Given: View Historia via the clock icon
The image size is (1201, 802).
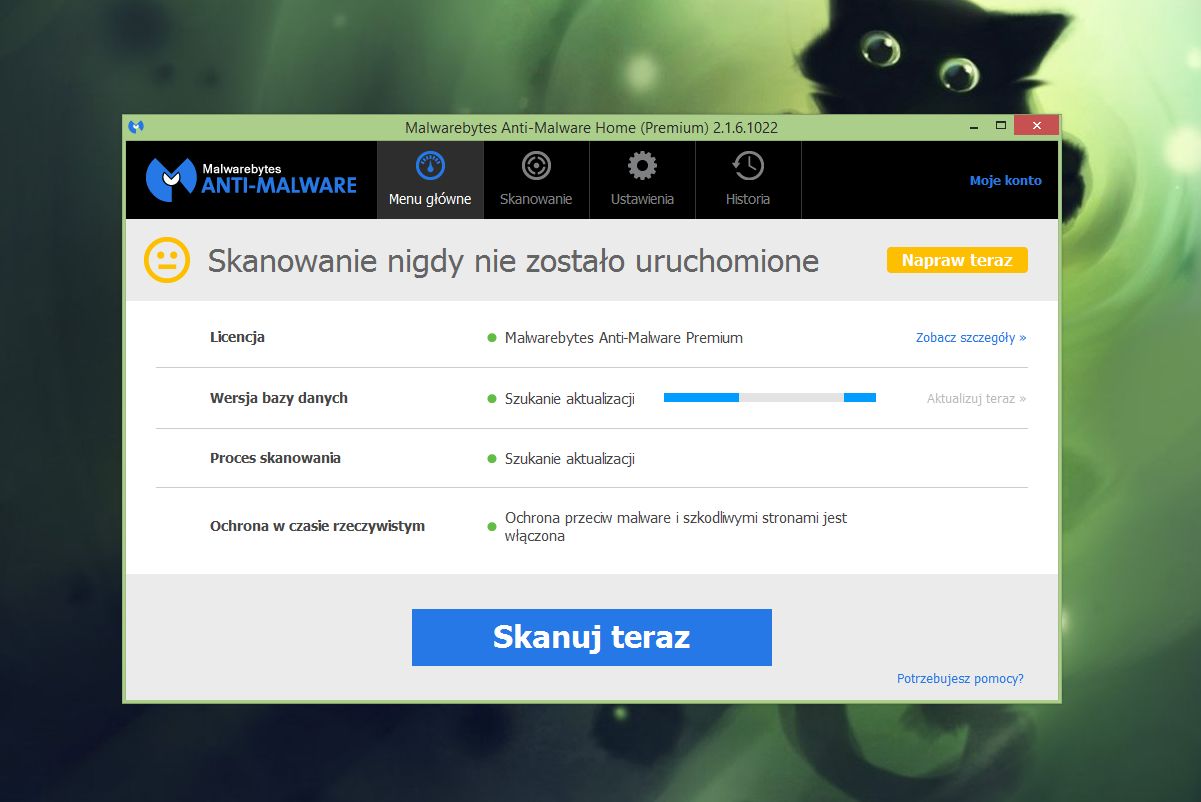Looking at the screenshot, I should point(747,167).
